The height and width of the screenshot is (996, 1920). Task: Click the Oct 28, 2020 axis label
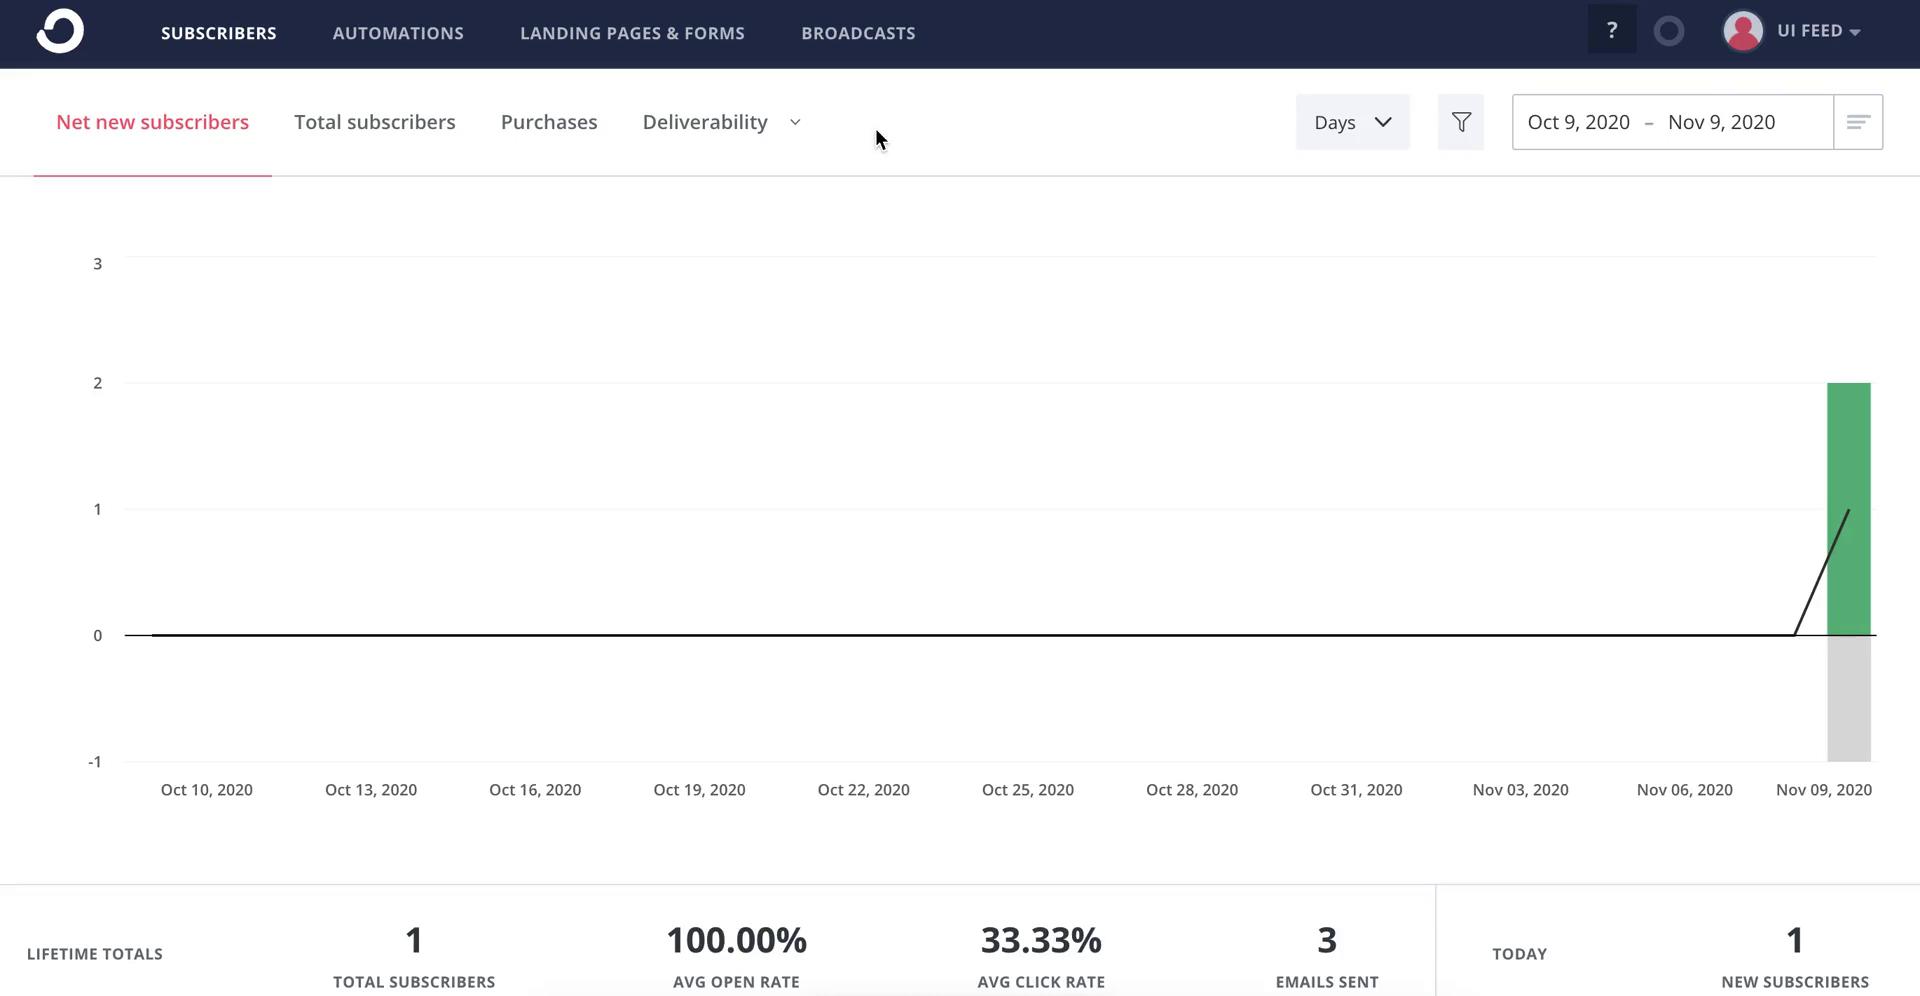pyautogui.click(x=1192, y=790)
